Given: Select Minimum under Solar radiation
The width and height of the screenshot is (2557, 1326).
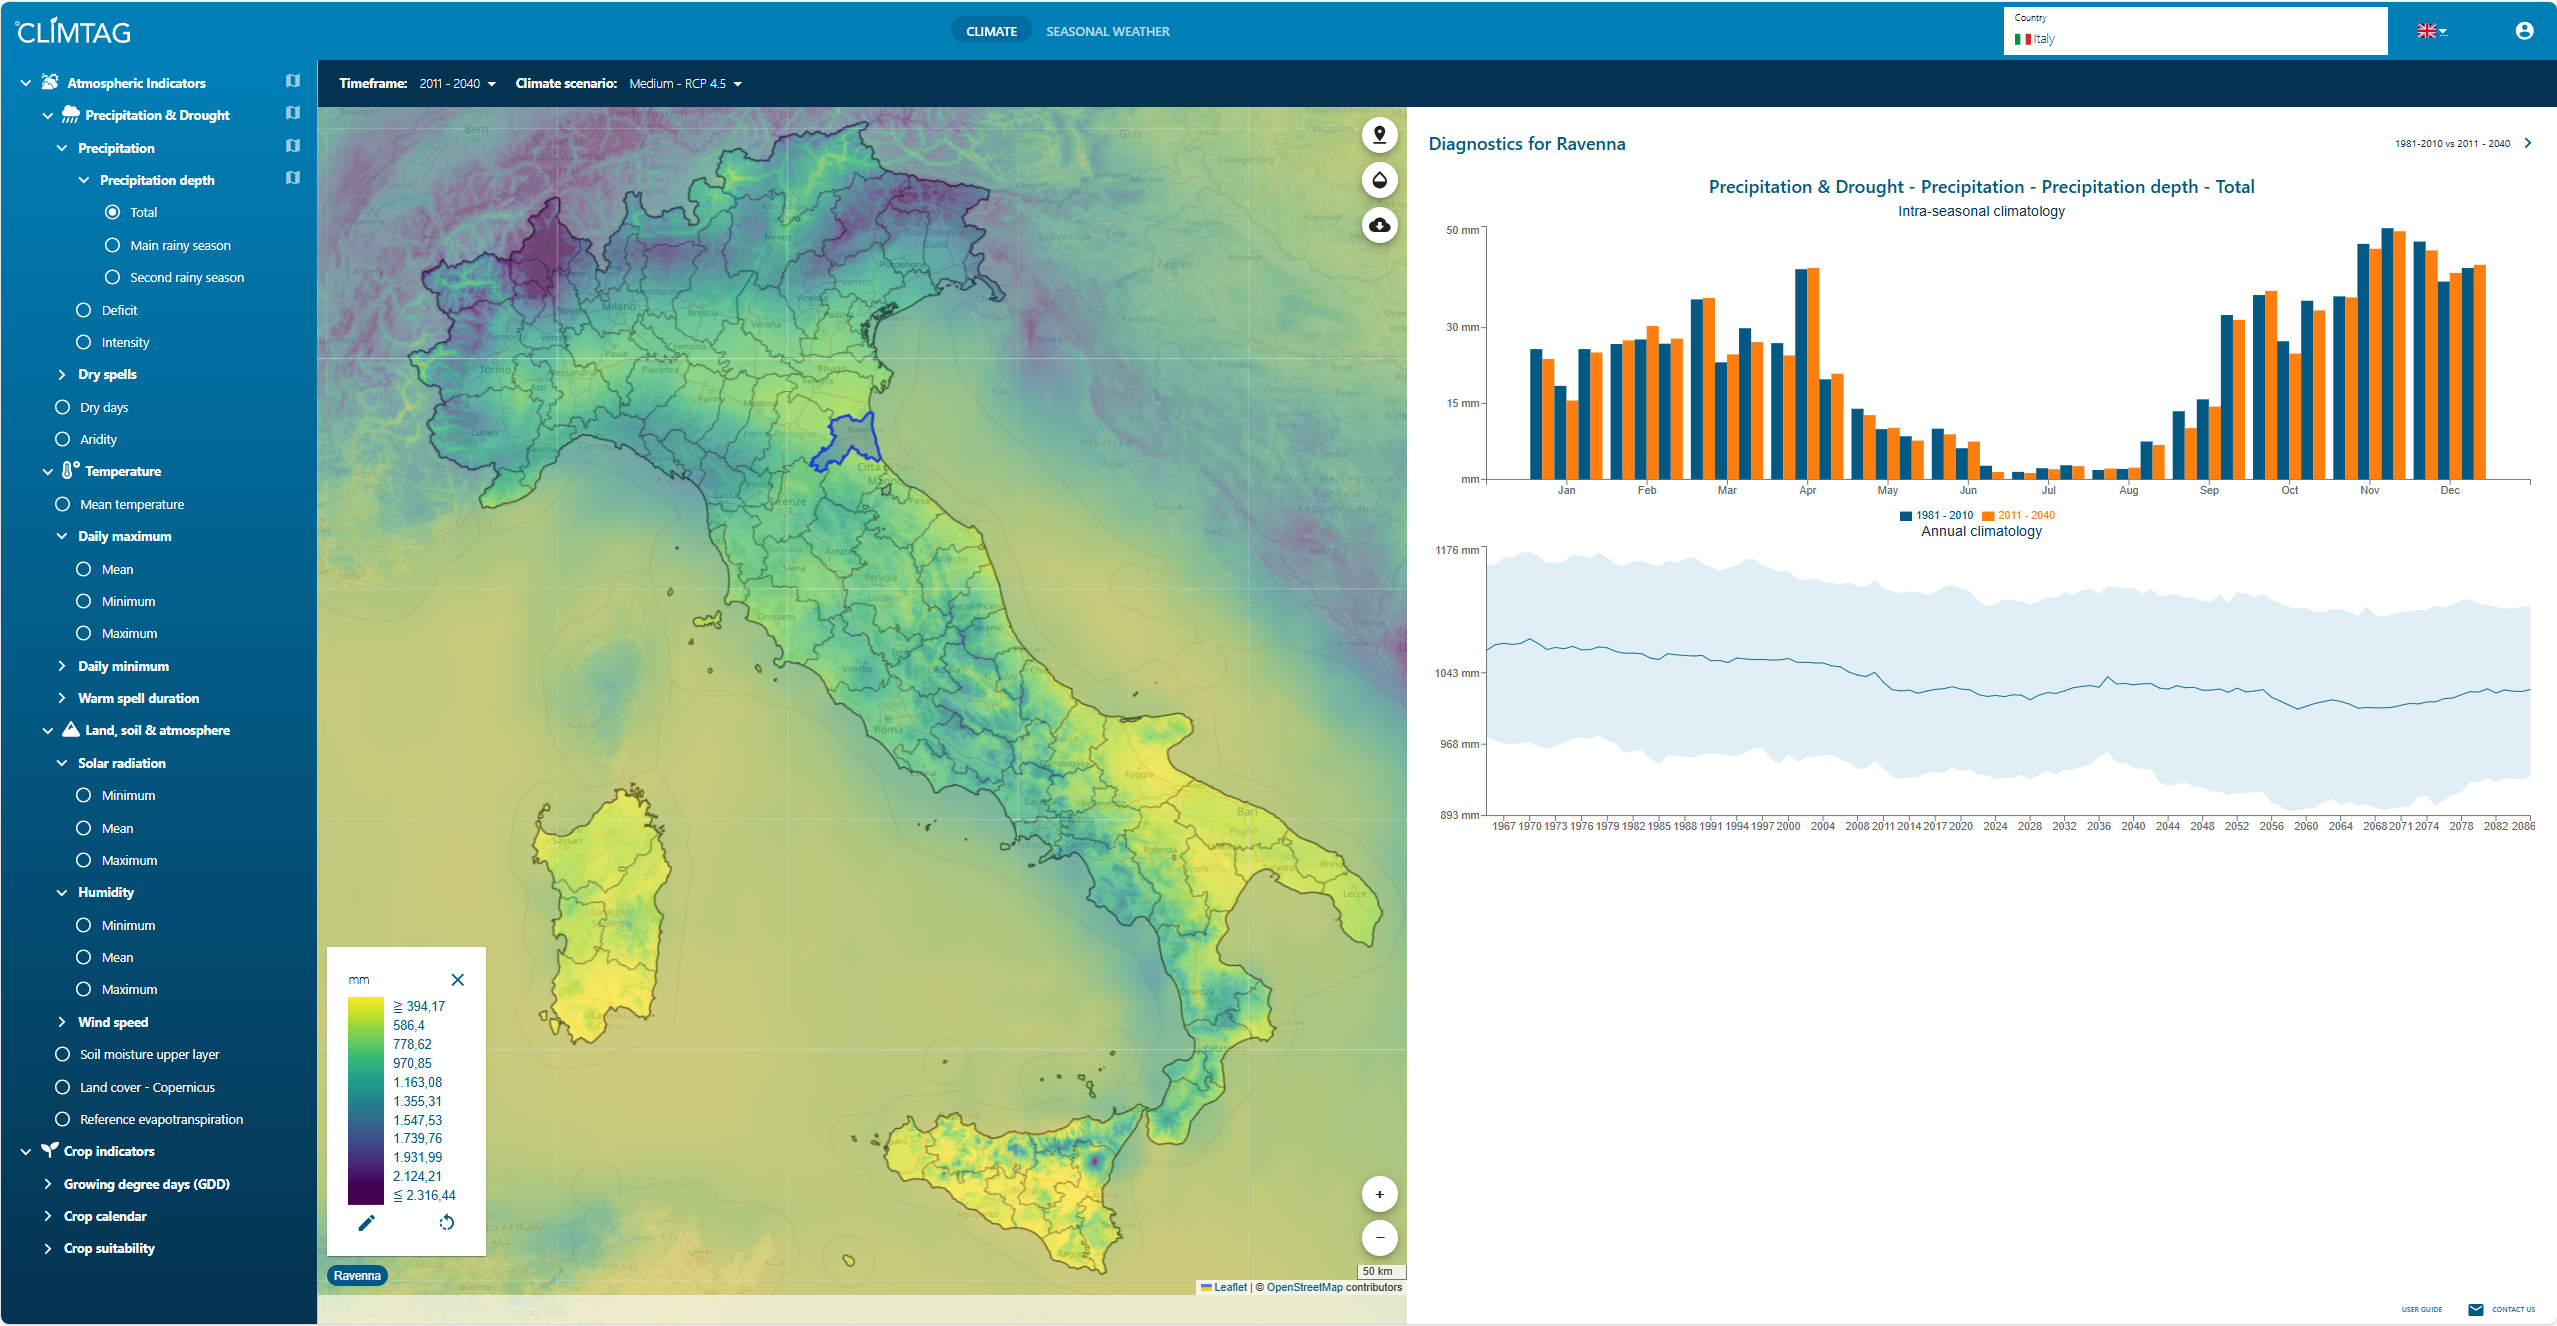Looking at the screenshot, I should click(x=83, y=795).
